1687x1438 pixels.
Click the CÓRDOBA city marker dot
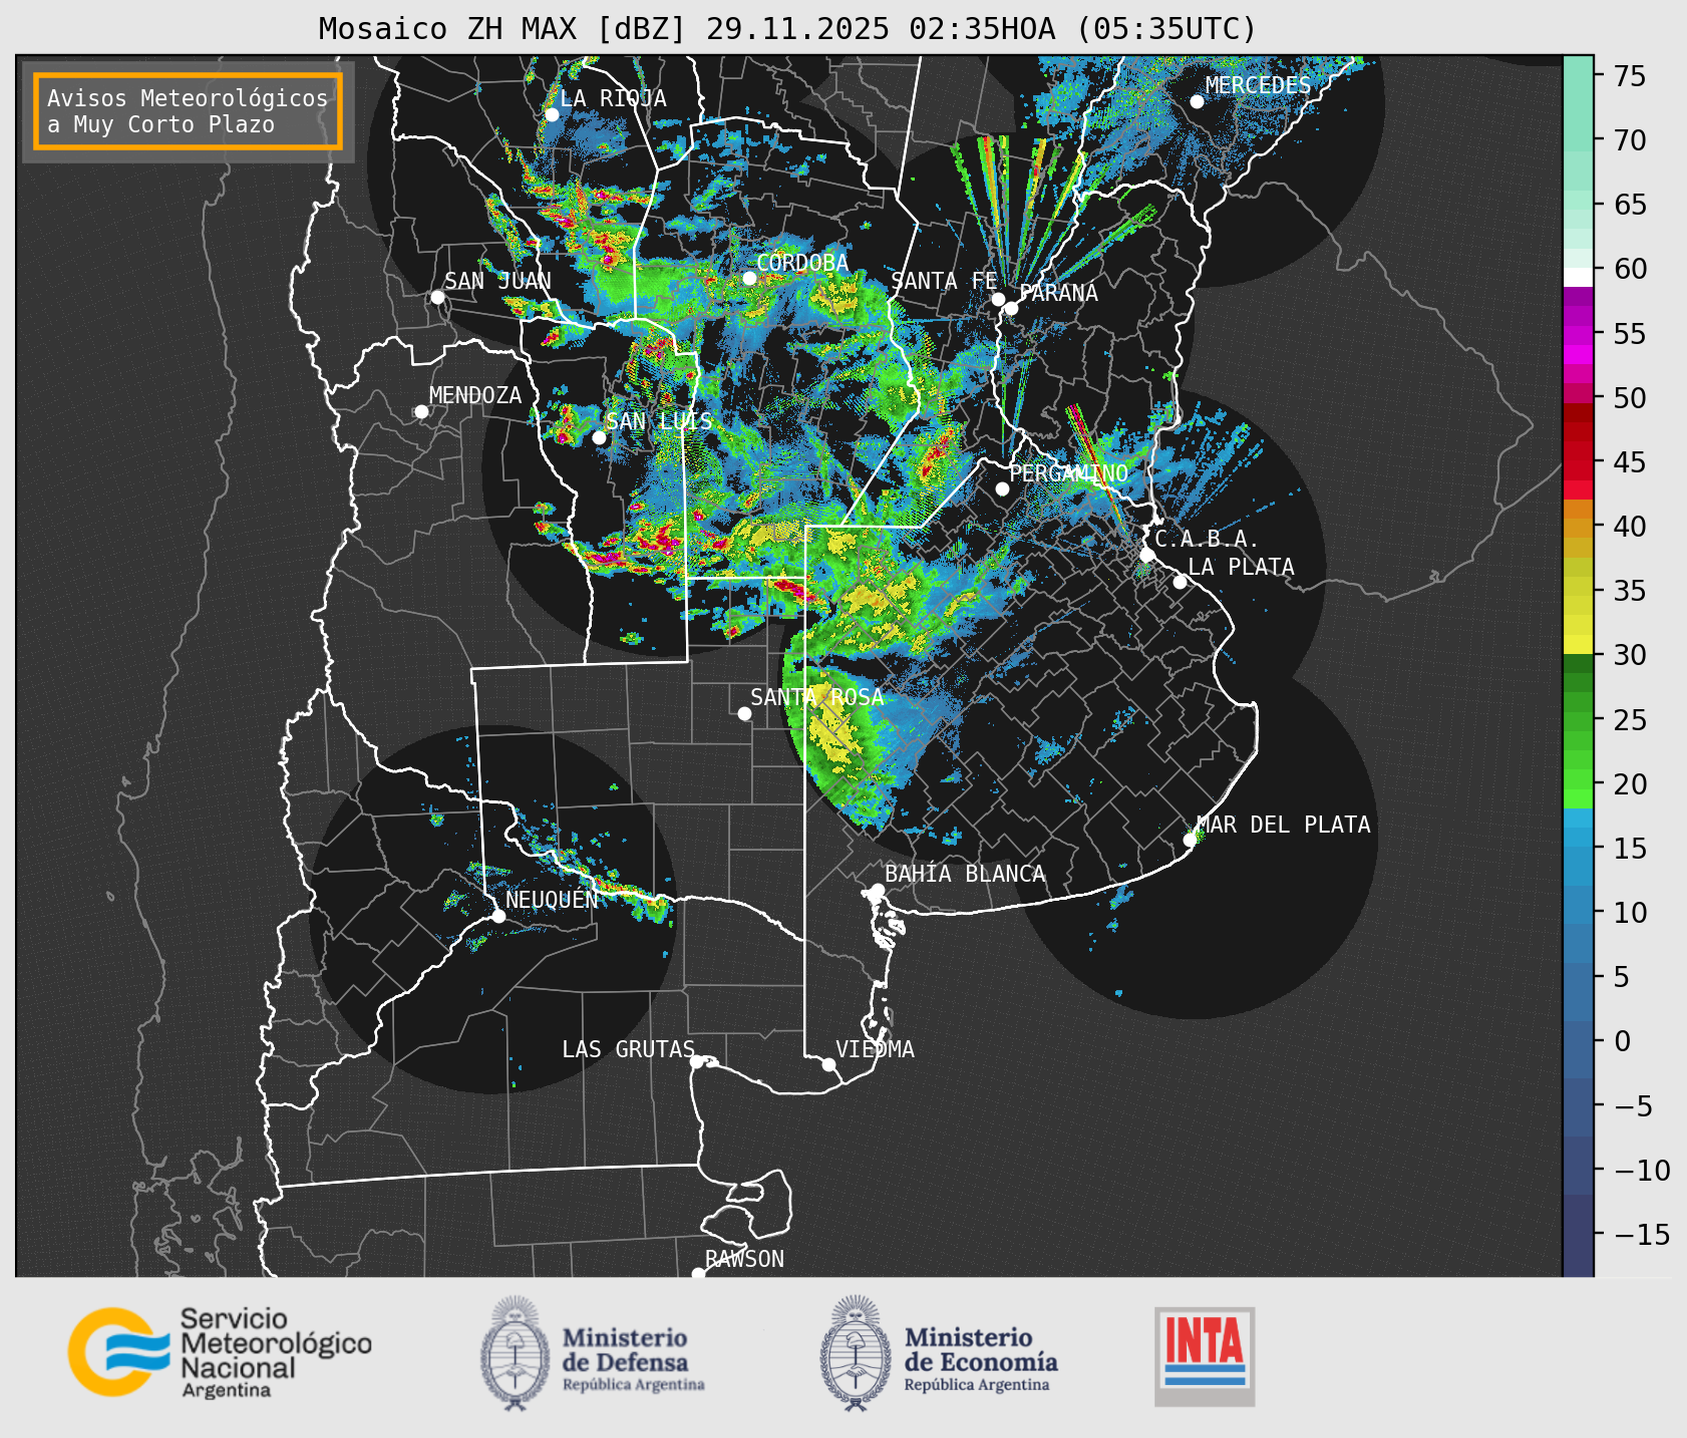[x=750, y=278]
